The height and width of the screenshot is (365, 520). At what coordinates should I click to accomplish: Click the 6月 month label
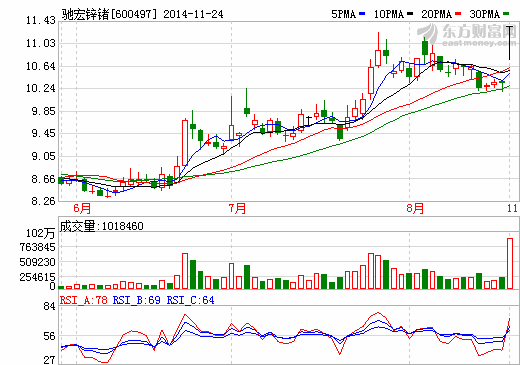click(x=82, y=208)
